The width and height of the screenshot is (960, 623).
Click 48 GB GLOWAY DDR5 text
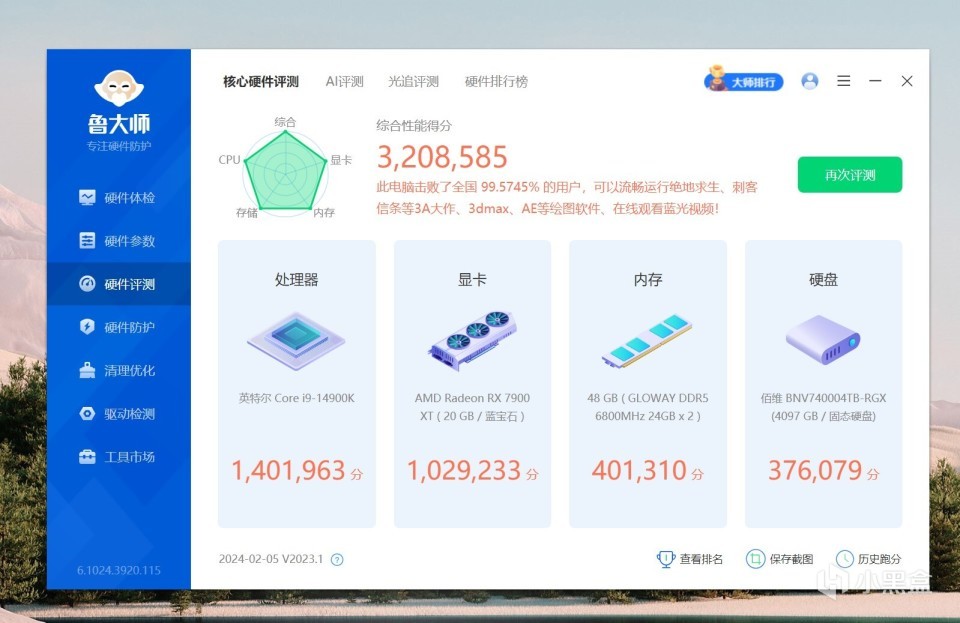tap(648, 407)
